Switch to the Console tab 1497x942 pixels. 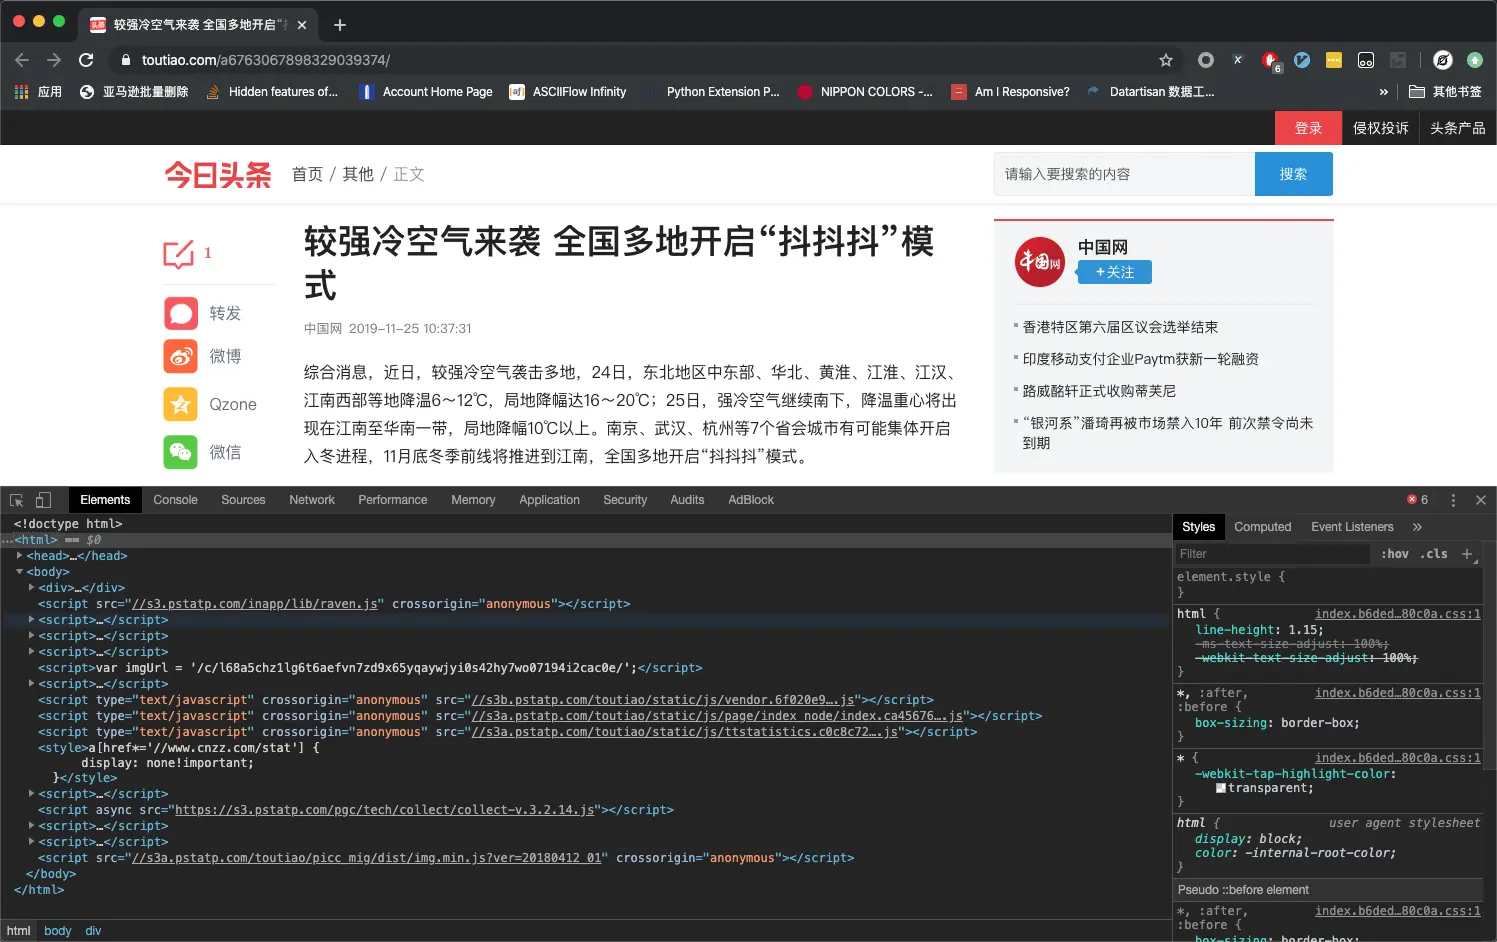[x=176, y=500]
